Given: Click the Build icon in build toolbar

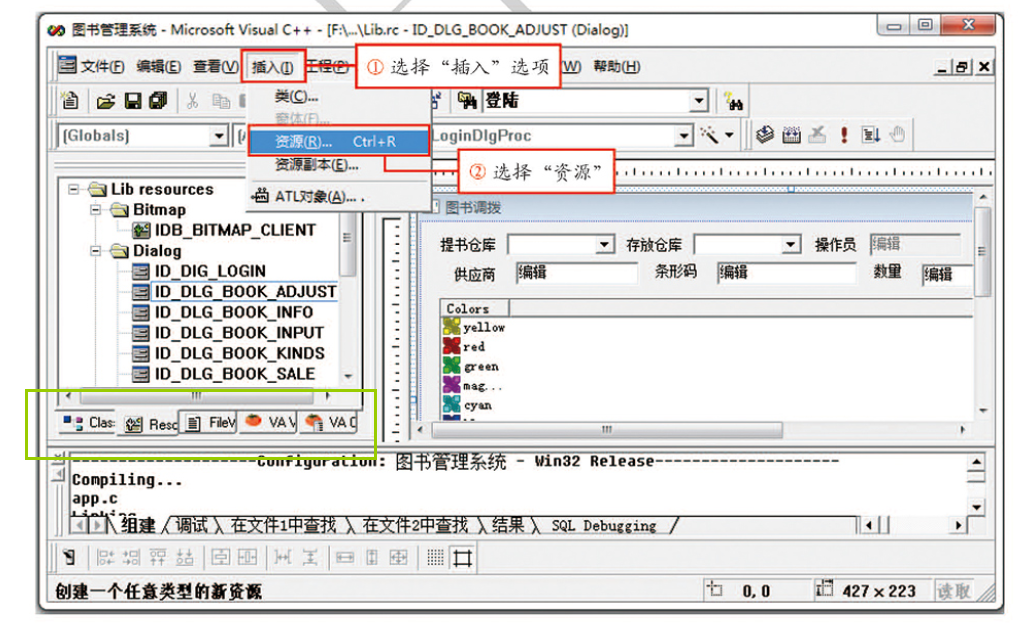Looking at the screenshot, I should tap(791, 135).
